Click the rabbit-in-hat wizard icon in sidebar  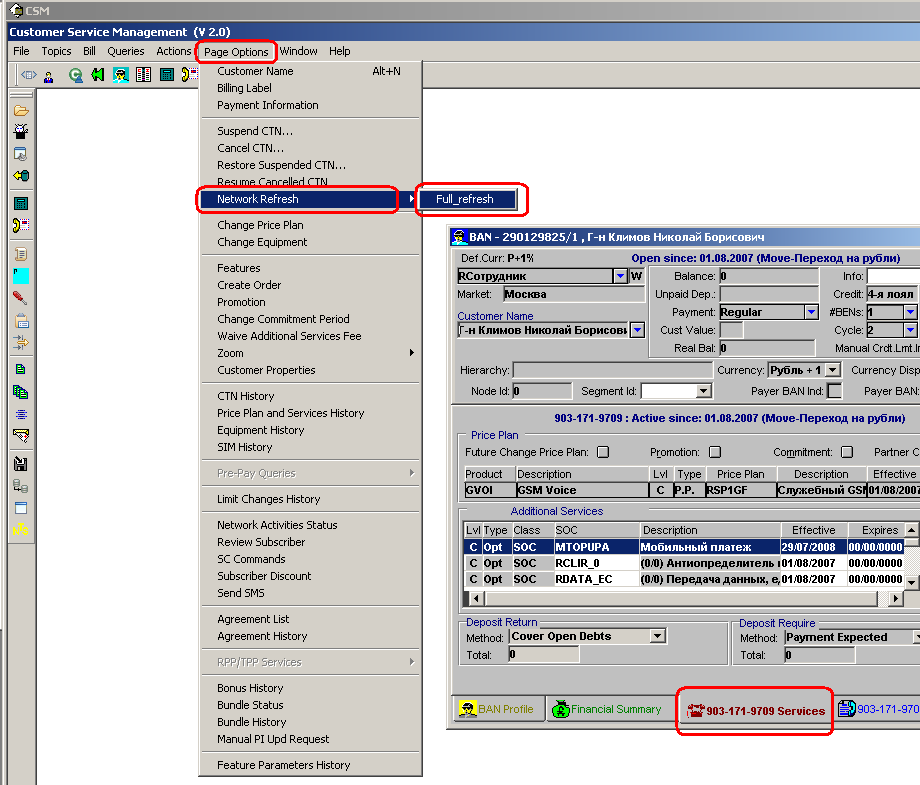21,131
